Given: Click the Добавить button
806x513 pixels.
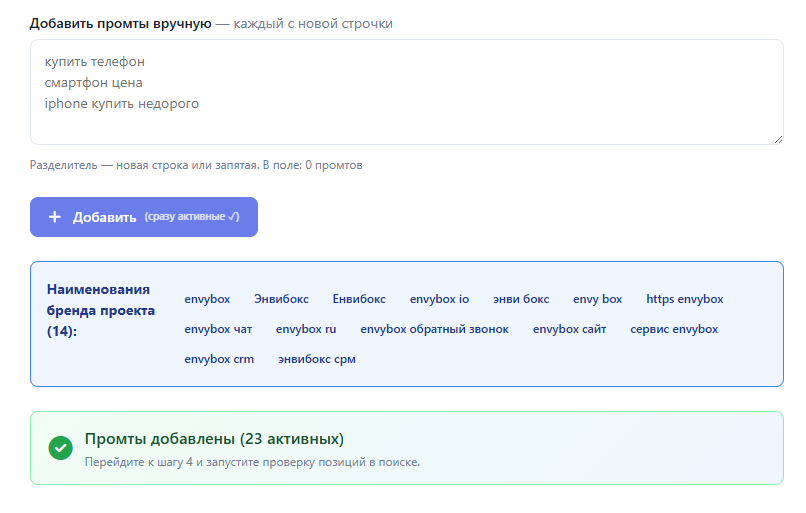Looking at the screenshot, I should [144, 217].
